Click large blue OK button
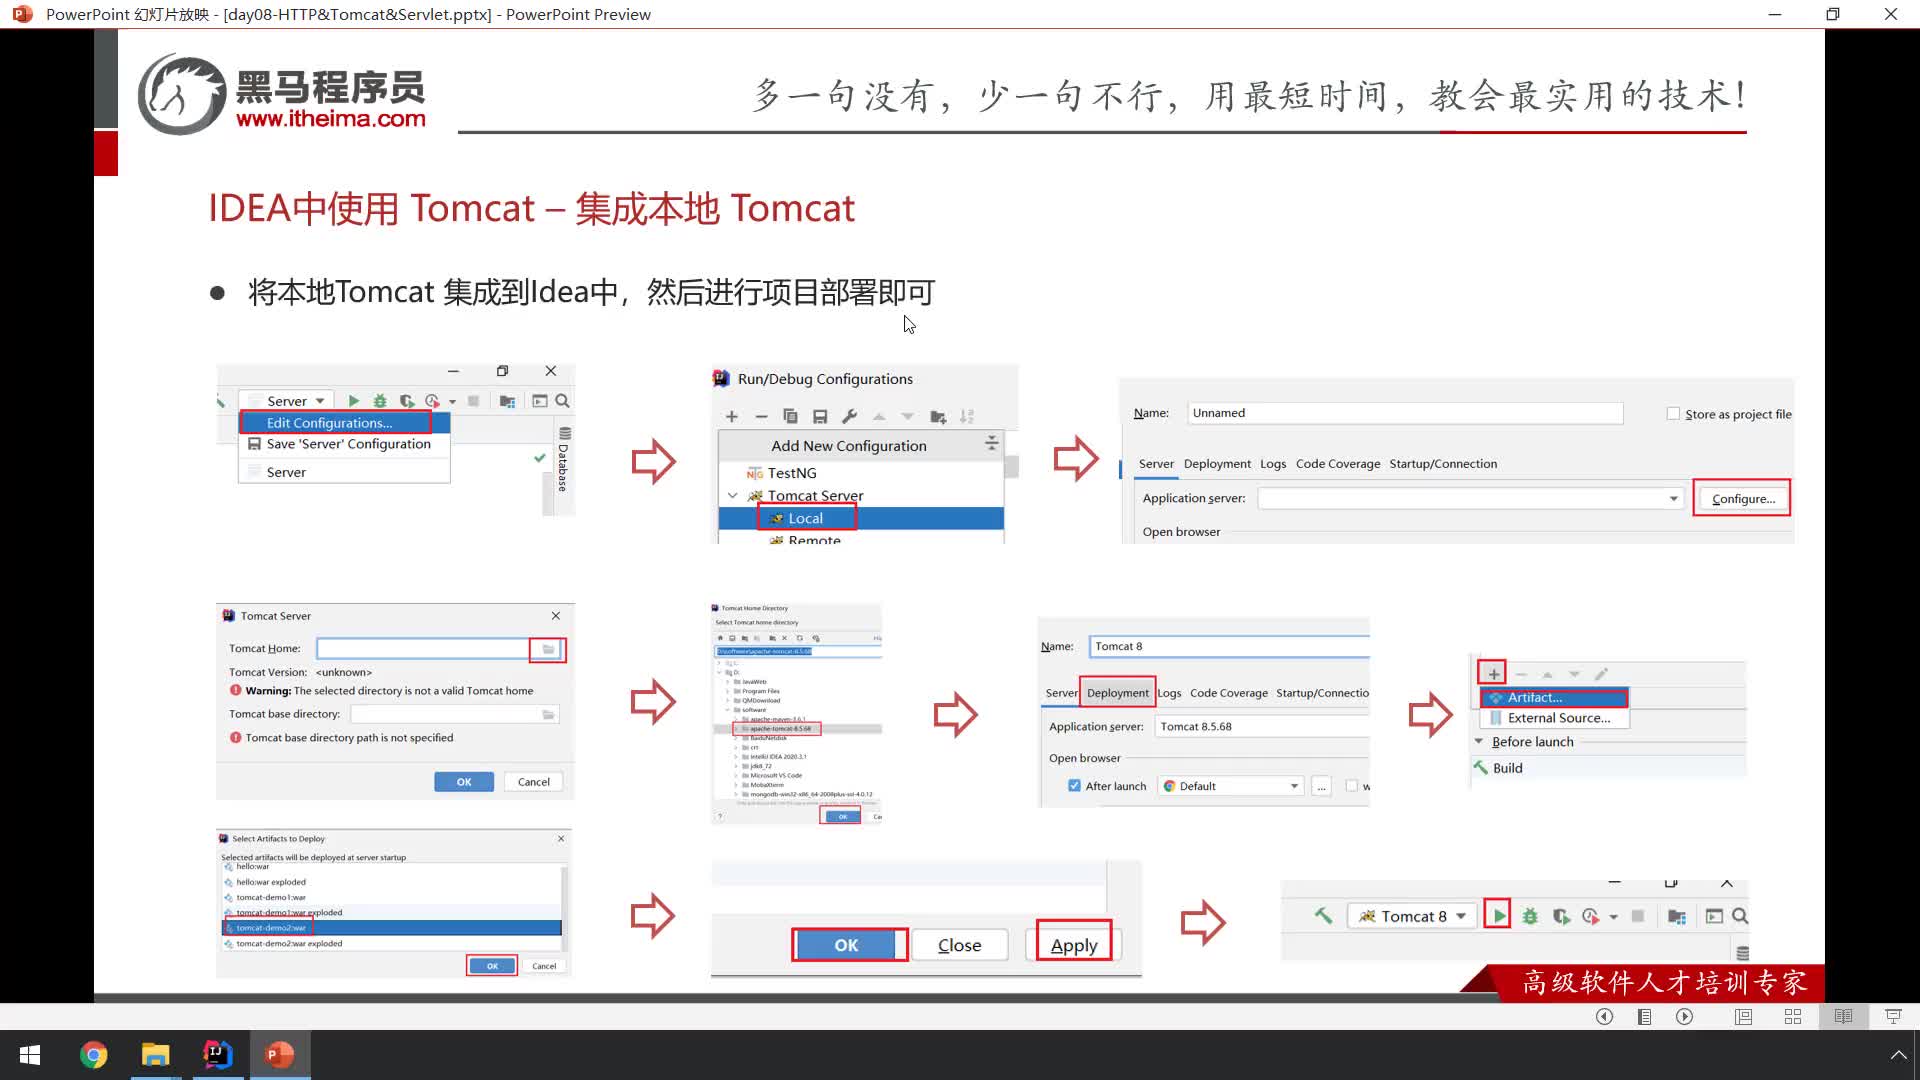Image resolution: width=1920 pixels, height=1080 pixels. pyautogui.click(x=847, y=945)
